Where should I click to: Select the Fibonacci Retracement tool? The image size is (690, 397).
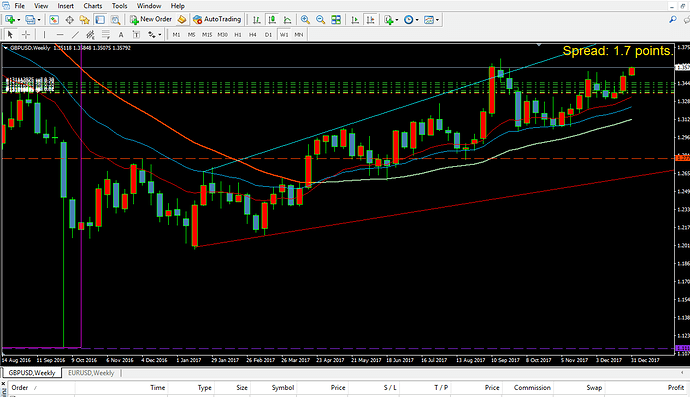[x=106, y=34]
